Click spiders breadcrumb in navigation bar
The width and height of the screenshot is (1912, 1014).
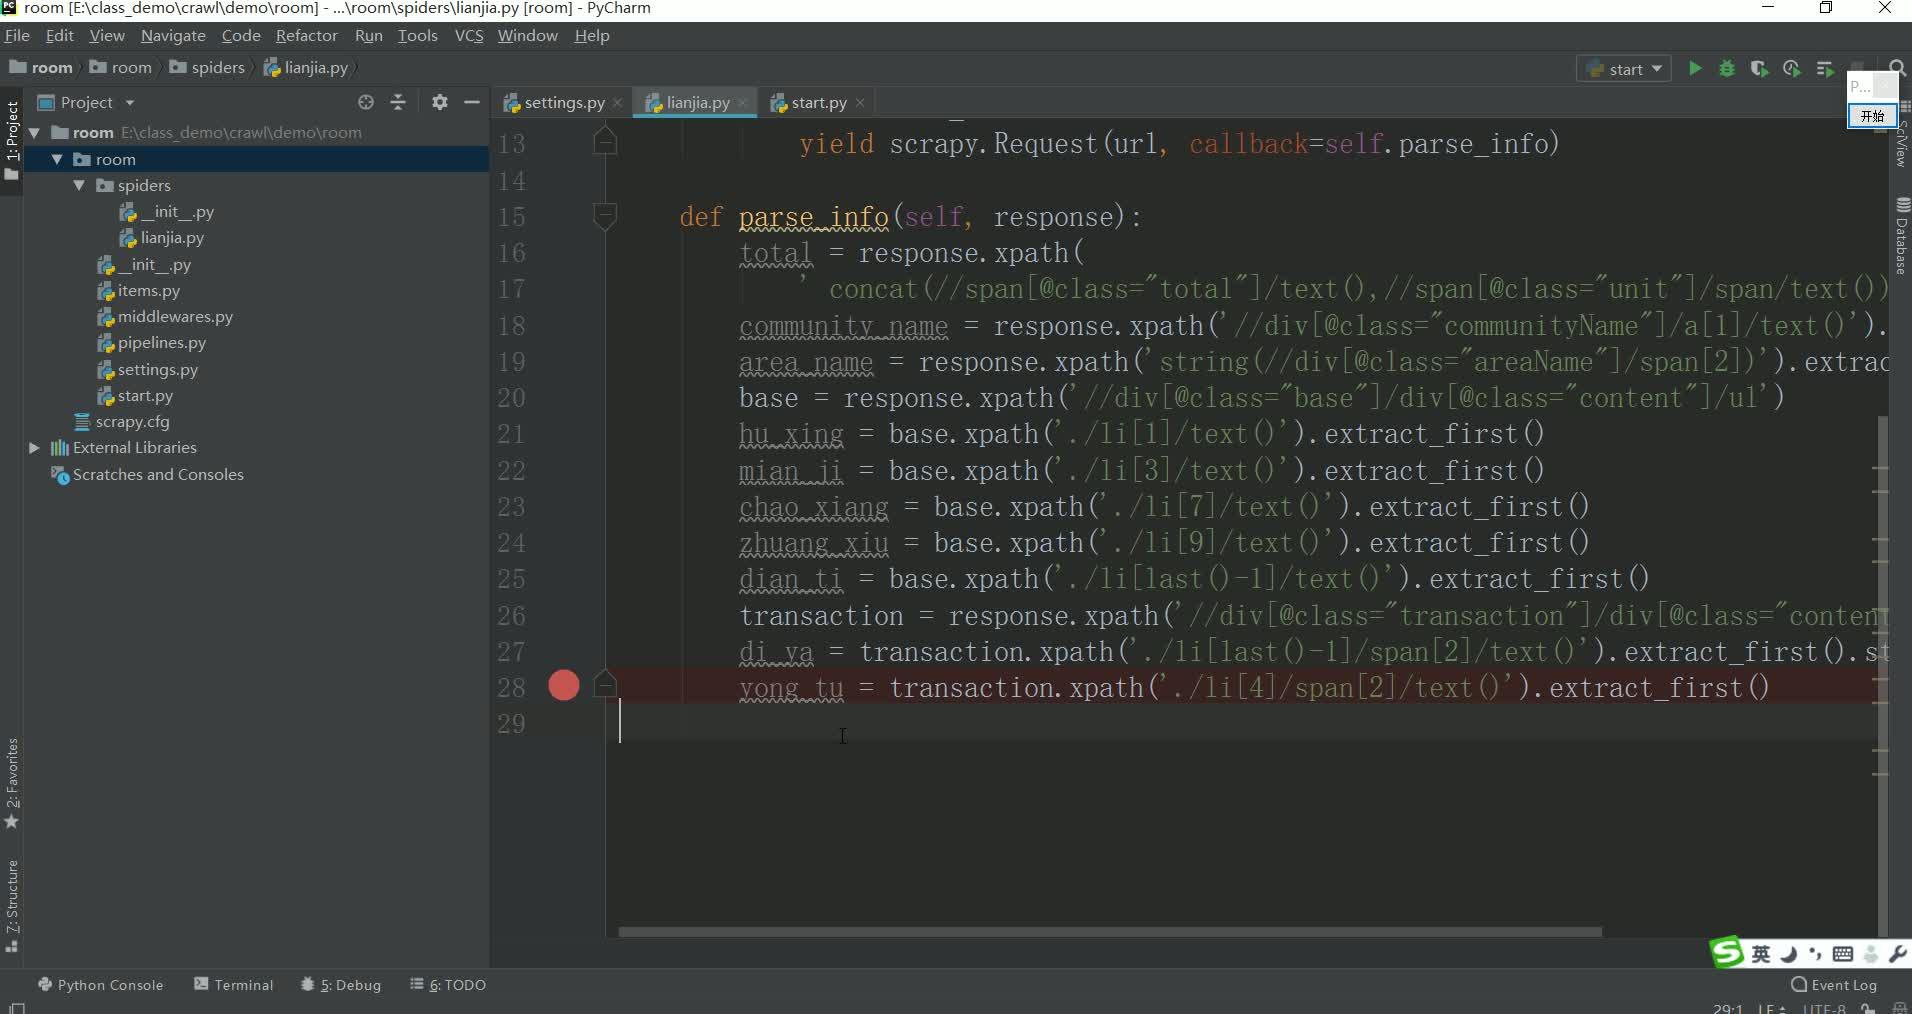click(207, 68)
